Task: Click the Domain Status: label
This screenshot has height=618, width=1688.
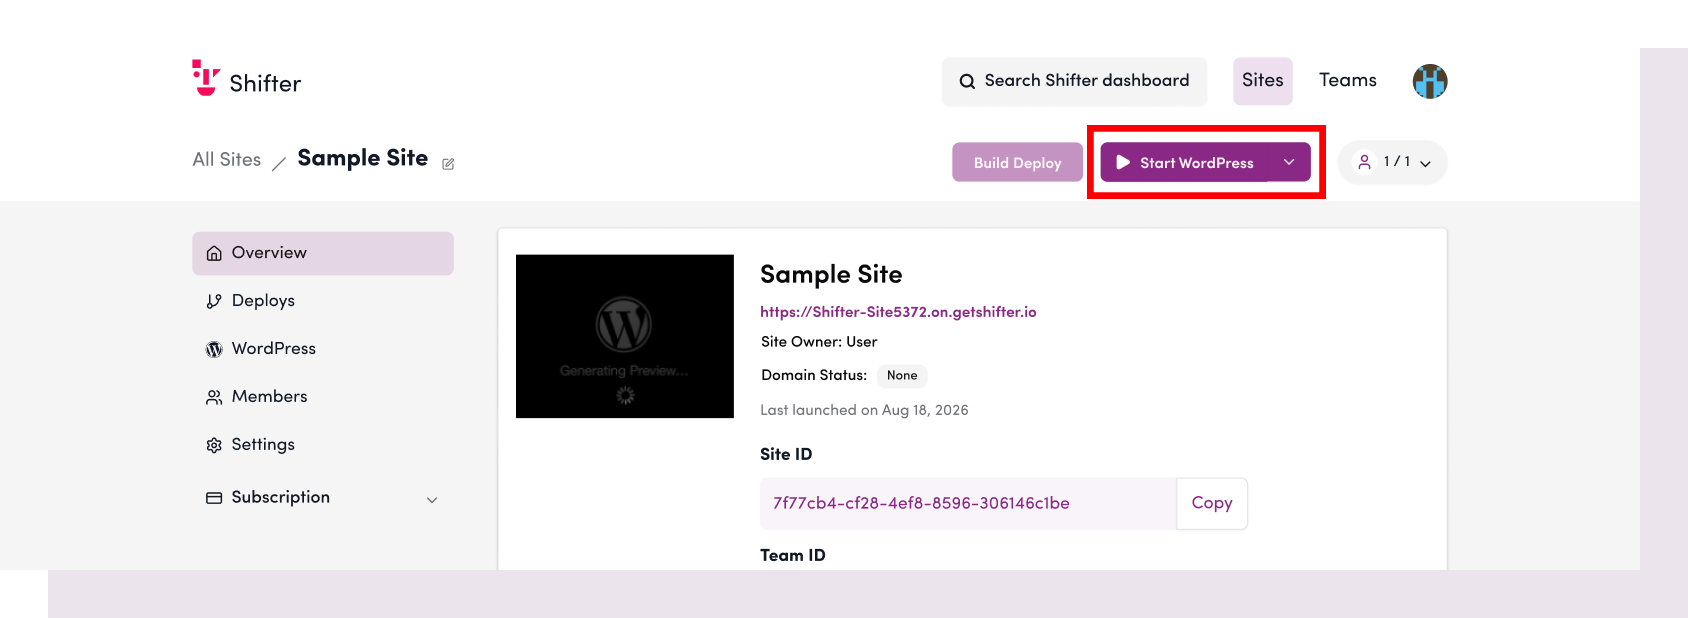Action: (814, 375)
